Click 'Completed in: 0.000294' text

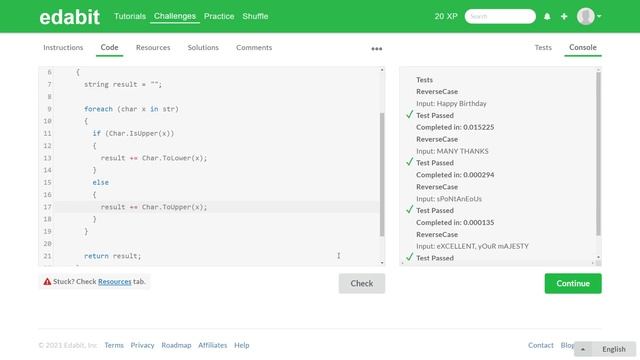(x=455, y=175)
